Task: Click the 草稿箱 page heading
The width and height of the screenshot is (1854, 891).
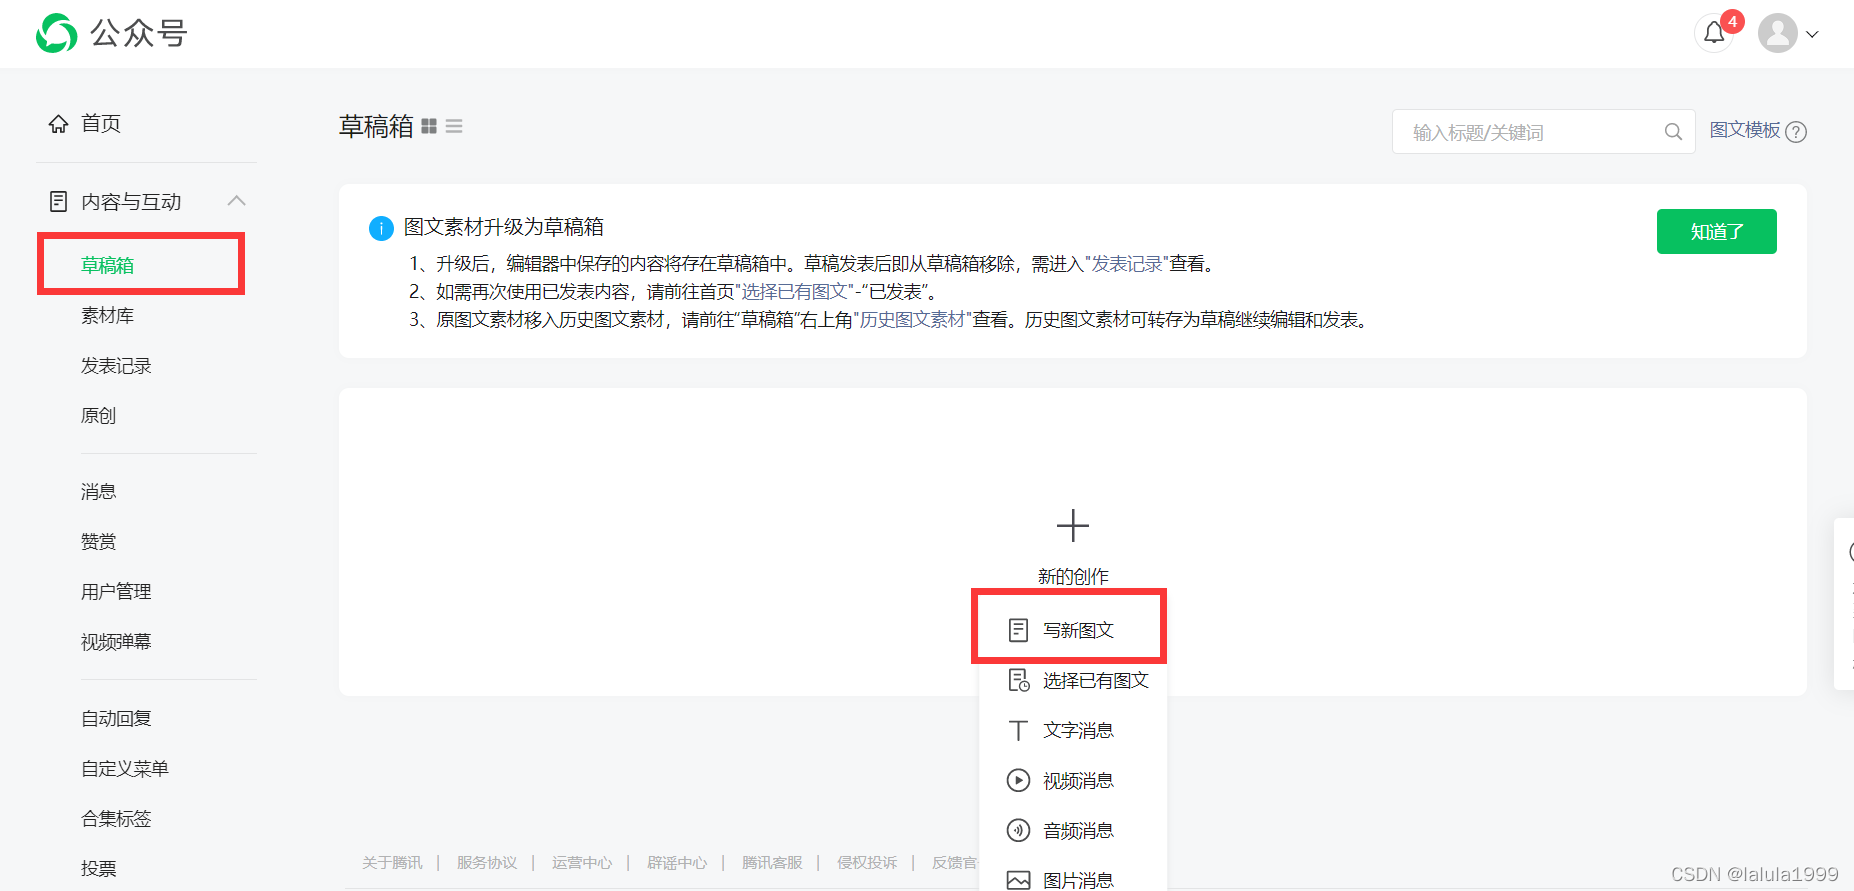Action: click(x=376, y=126)
